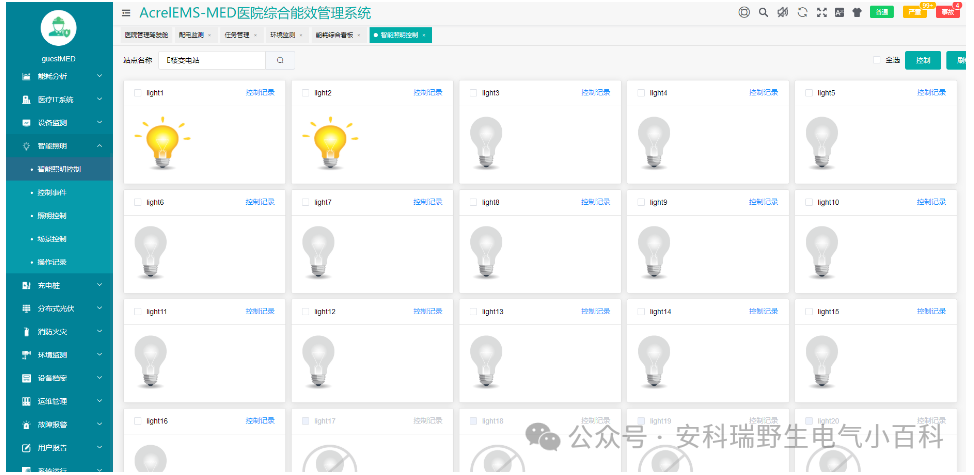The height and width of the screenshot is (475, 974).
Task: Enter fullscreen with the expand arrows icon
Action: coord(822,12)
